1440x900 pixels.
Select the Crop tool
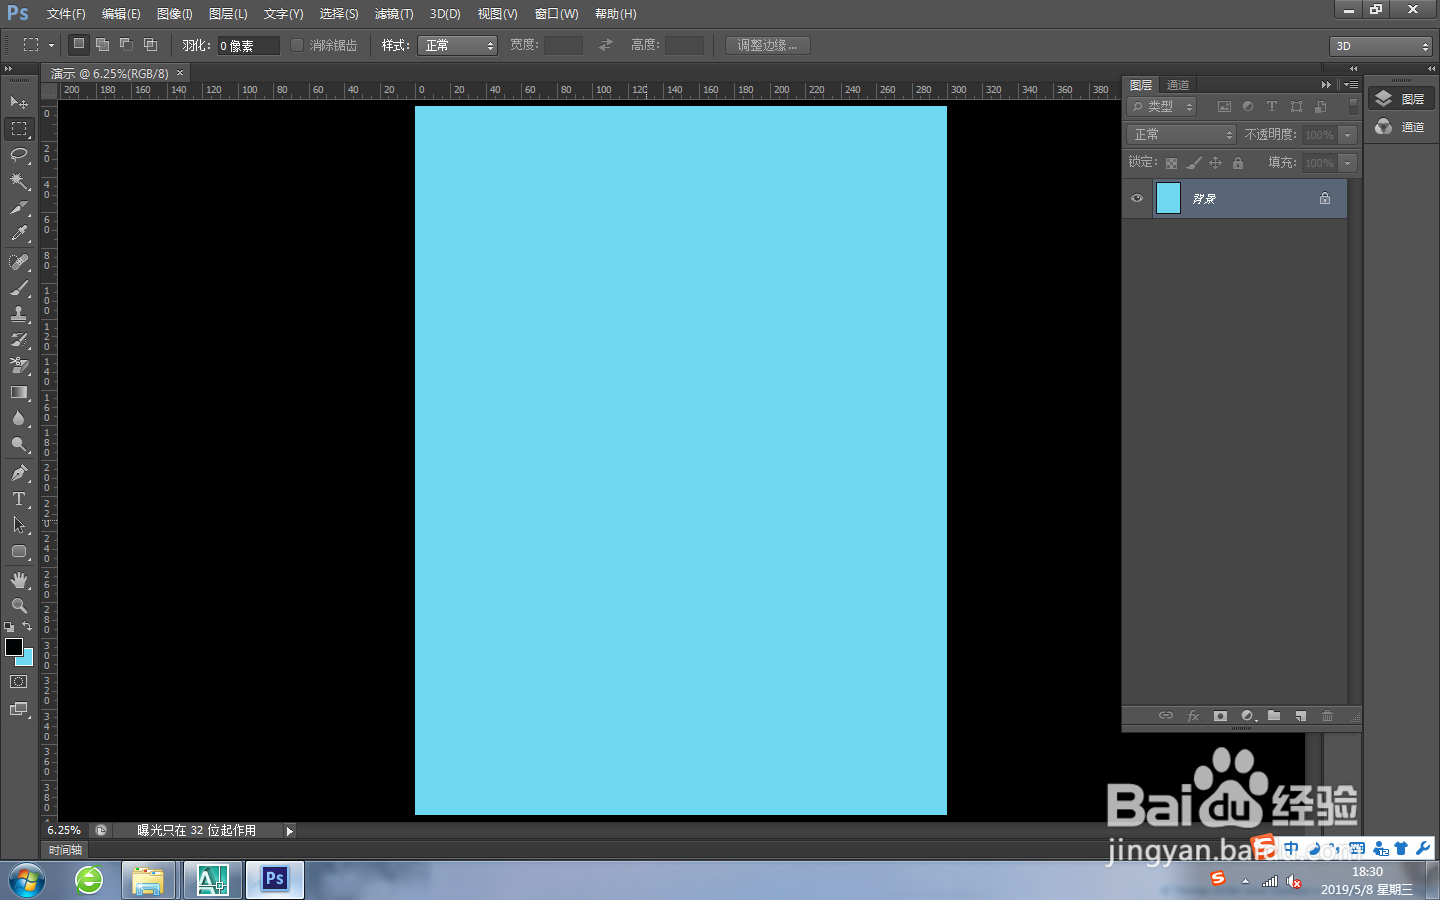click(x=19, y=207)
